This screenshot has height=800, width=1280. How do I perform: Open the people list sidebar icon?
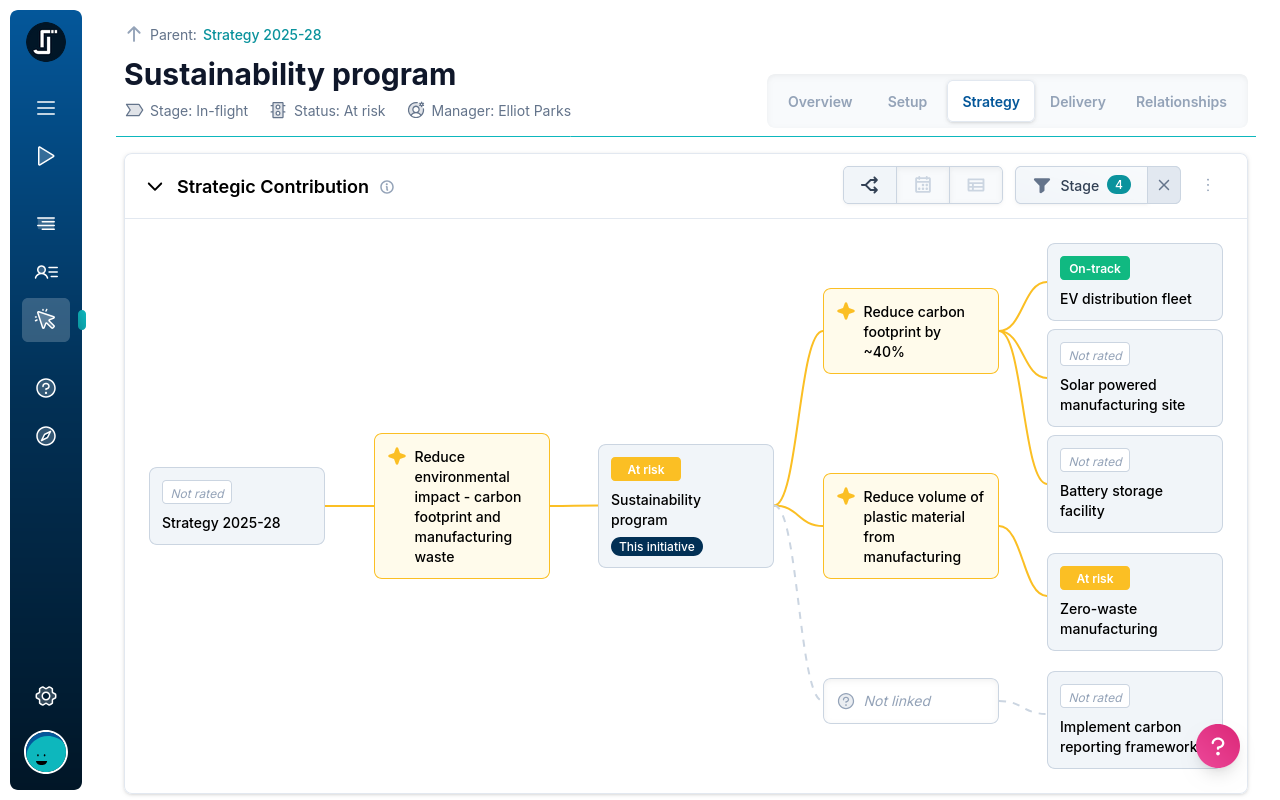[46, 271]
